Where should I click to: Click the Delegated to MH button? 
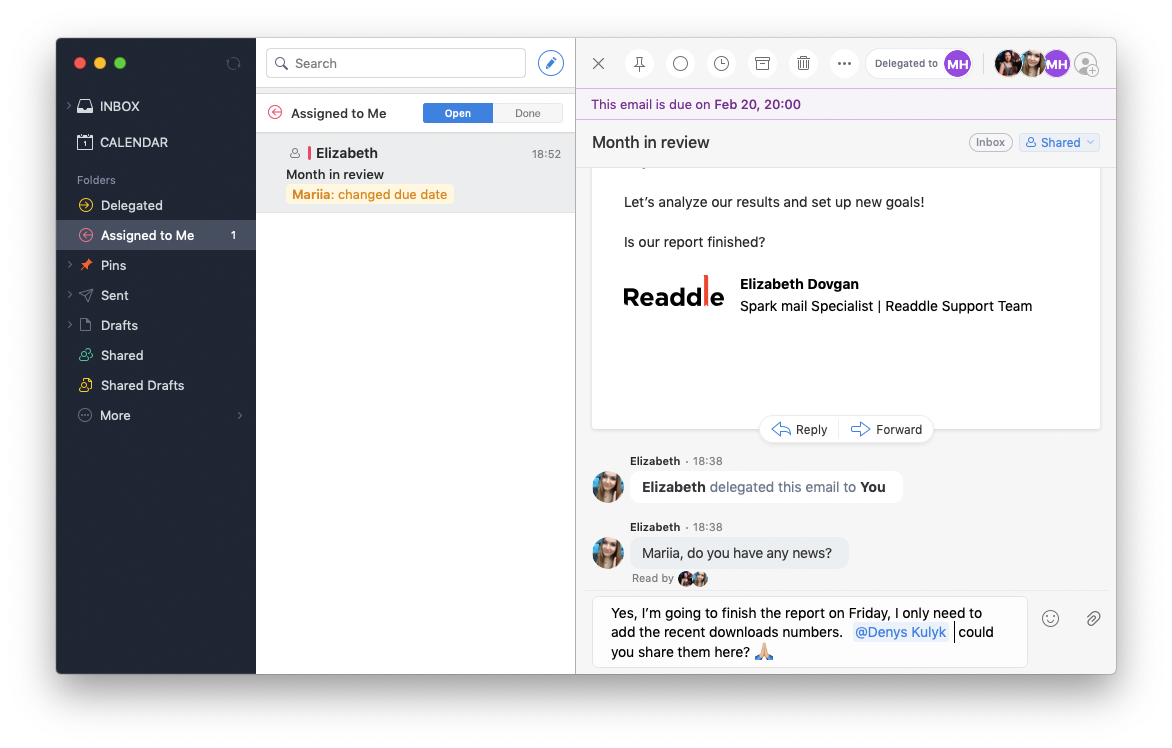click(920, 64)
